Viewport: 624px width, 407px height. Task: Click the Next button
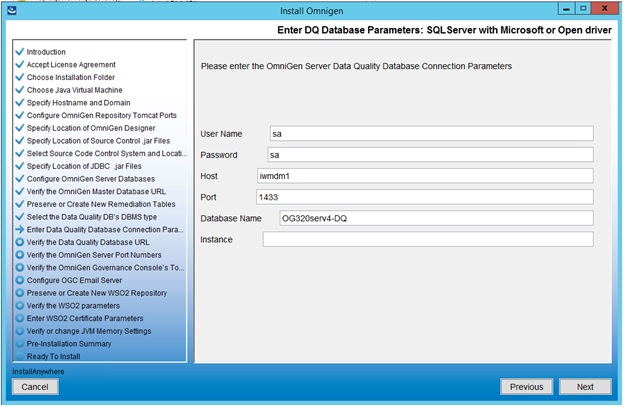585,386
